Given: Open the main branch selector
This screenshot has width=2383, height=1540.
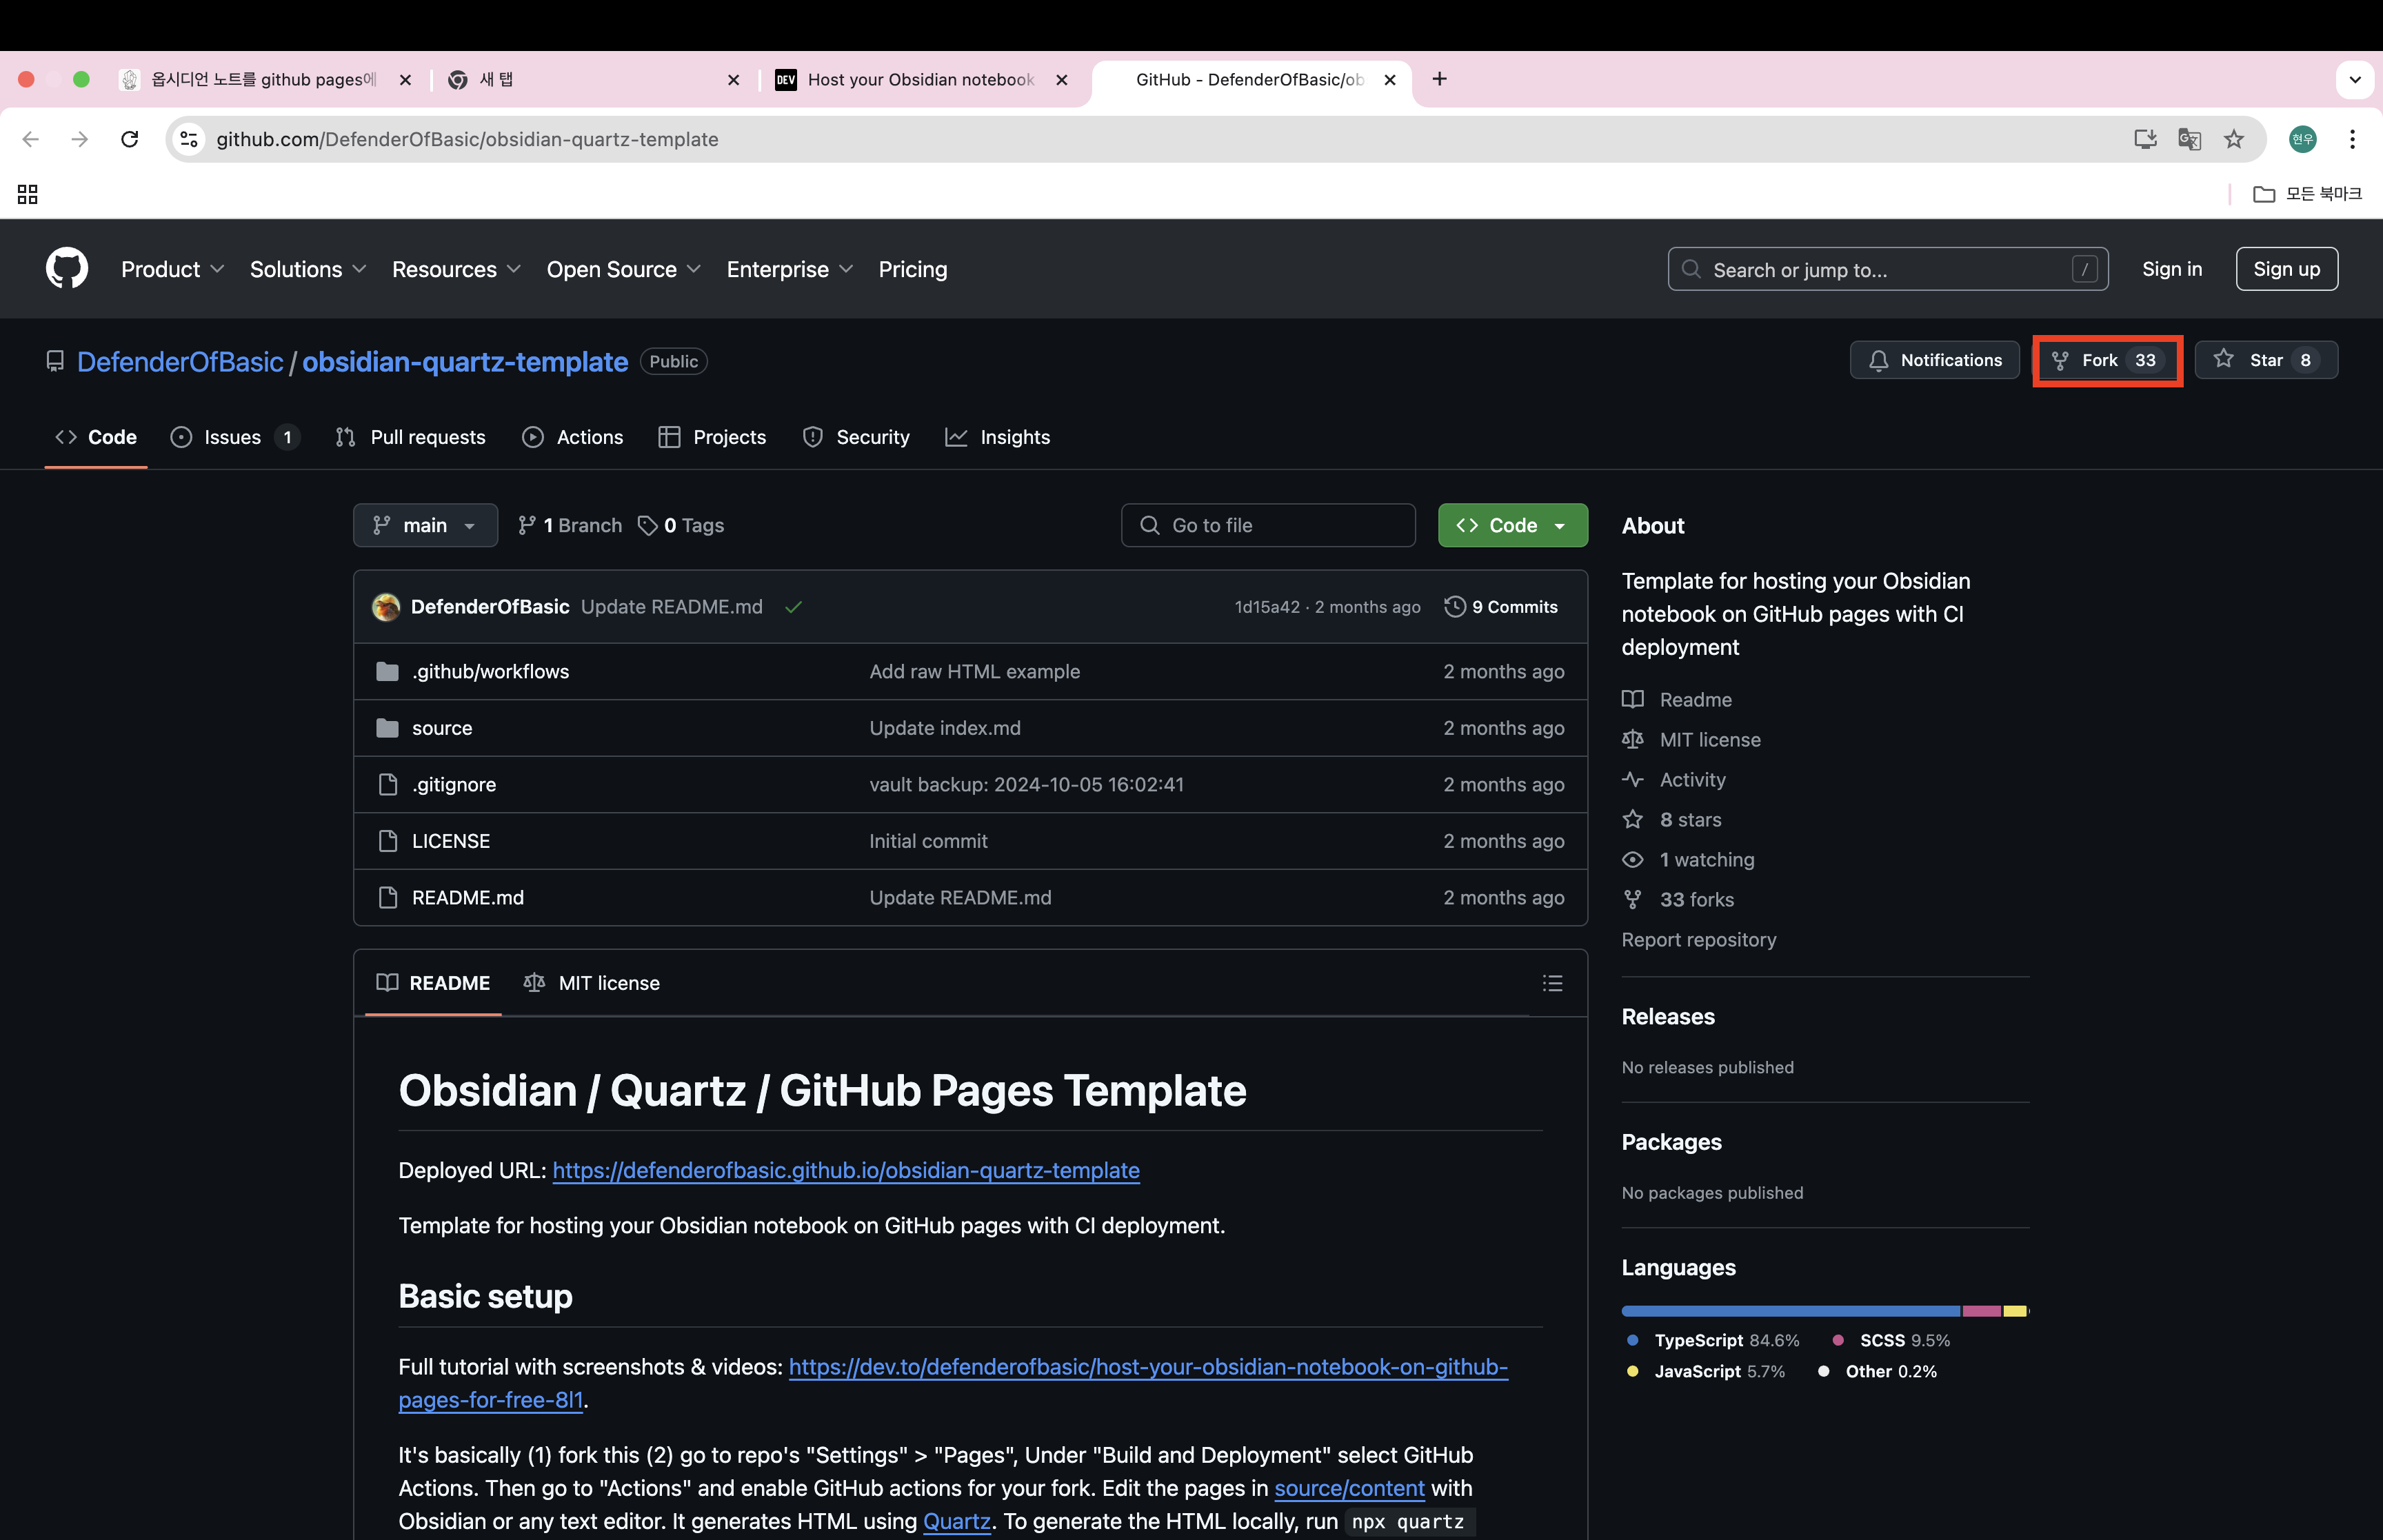Looking at the screenshot, I should [425, 525].
